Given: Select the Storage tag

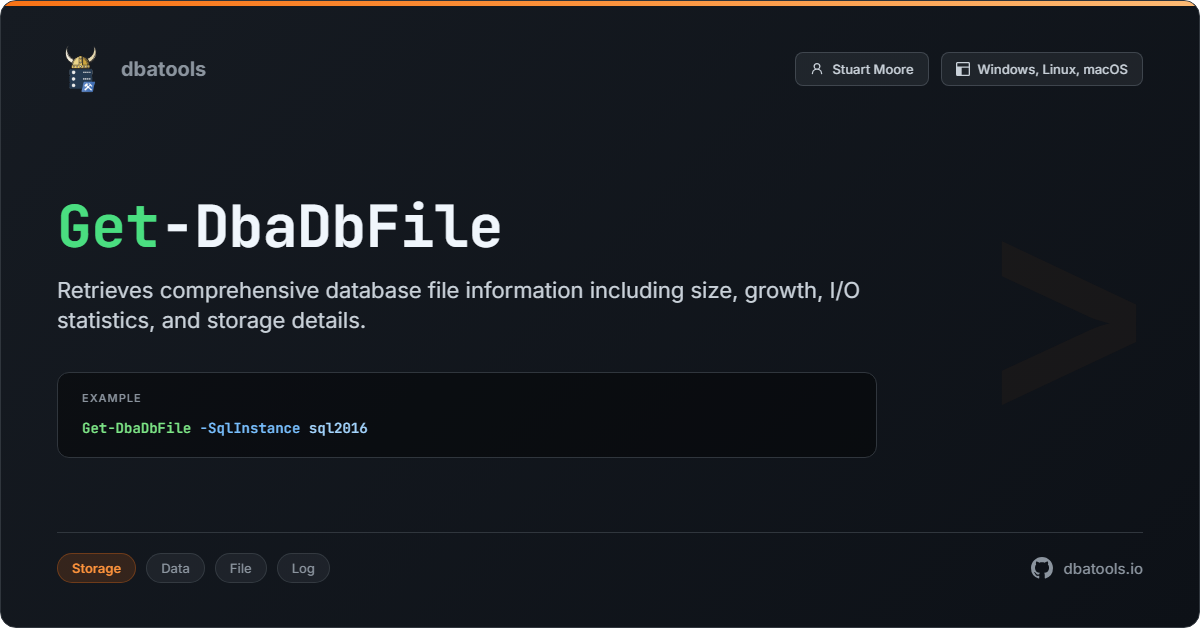Looking at the screenshot, I should tap(96, 568).
